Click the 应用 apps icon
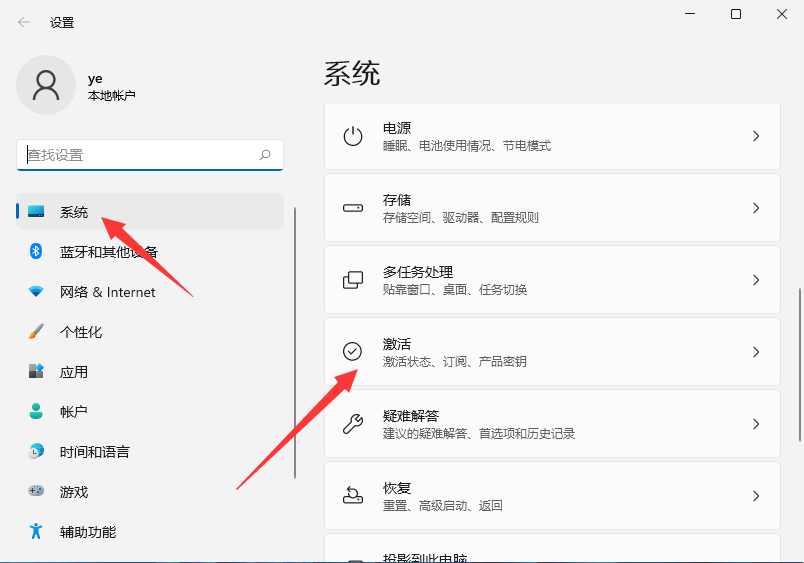This screenshot has width=804, height=563. click(36, 371)
